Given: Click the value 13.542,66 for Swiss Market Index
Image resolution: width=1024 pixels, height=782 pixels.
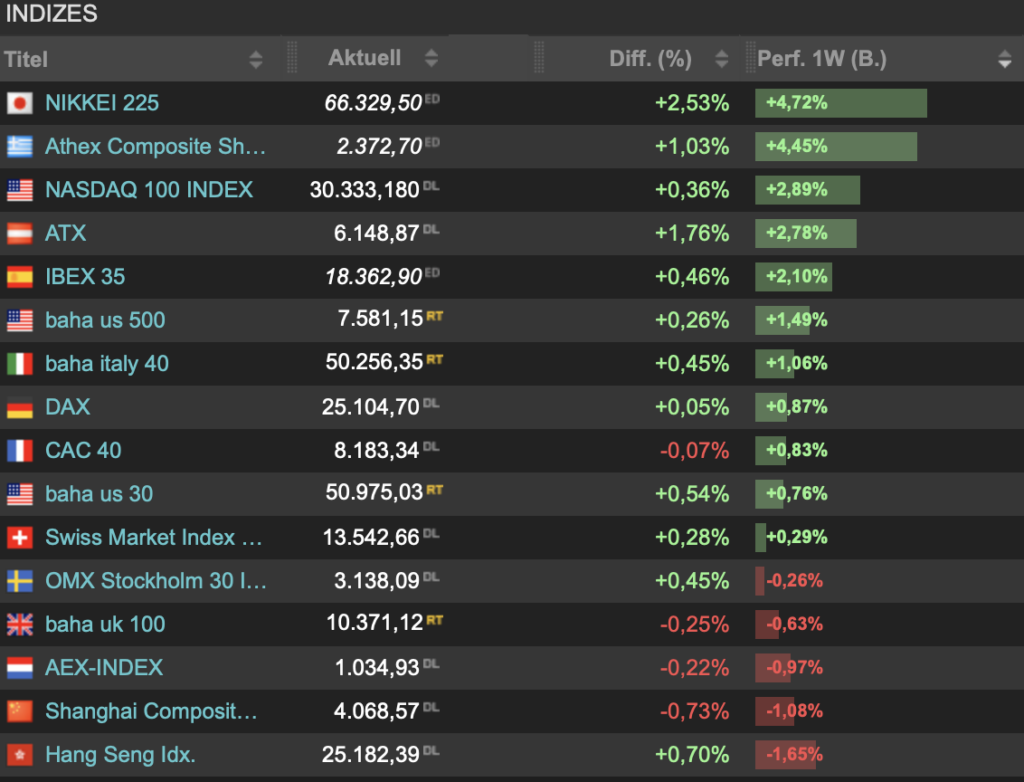Looking at the screenshot, I should point(371,537).
